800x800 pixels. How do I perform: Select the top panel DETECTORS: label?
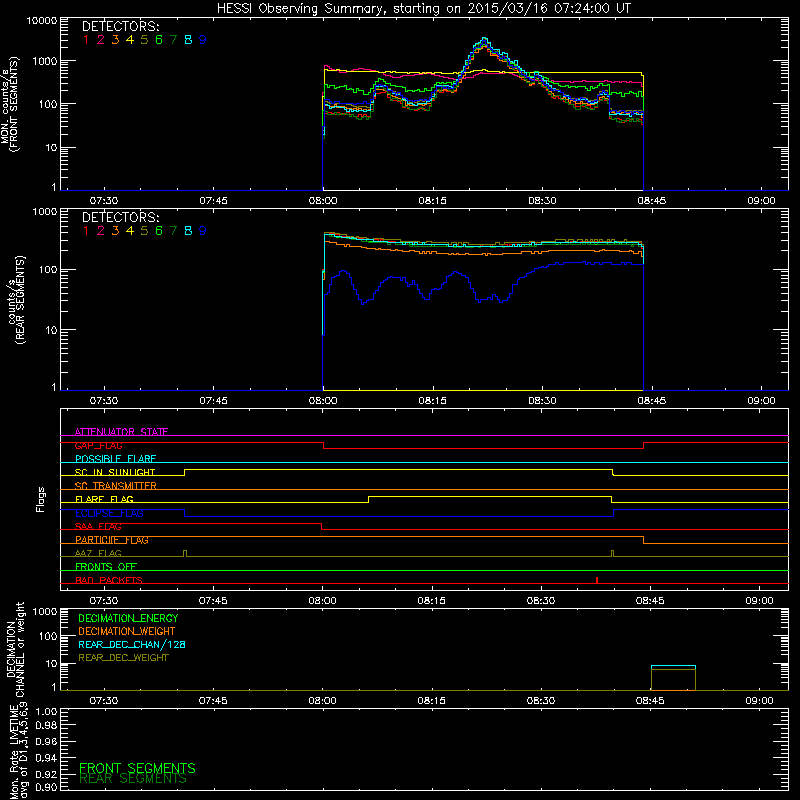(120, 27)
